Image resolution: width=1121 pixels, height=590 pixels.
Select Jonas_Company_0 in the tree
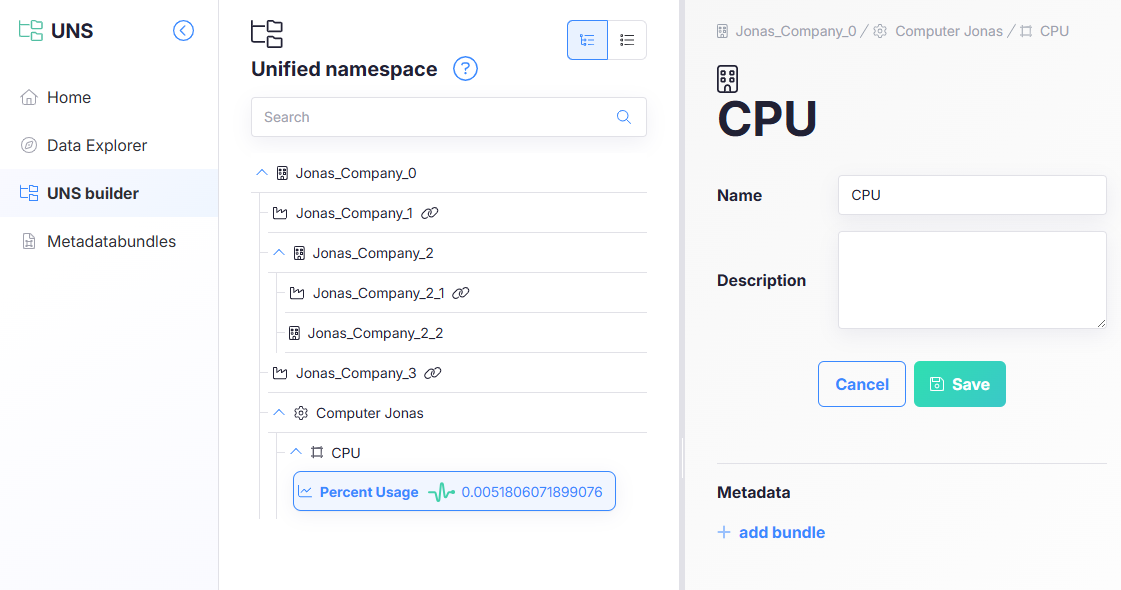tap(356, 173)
